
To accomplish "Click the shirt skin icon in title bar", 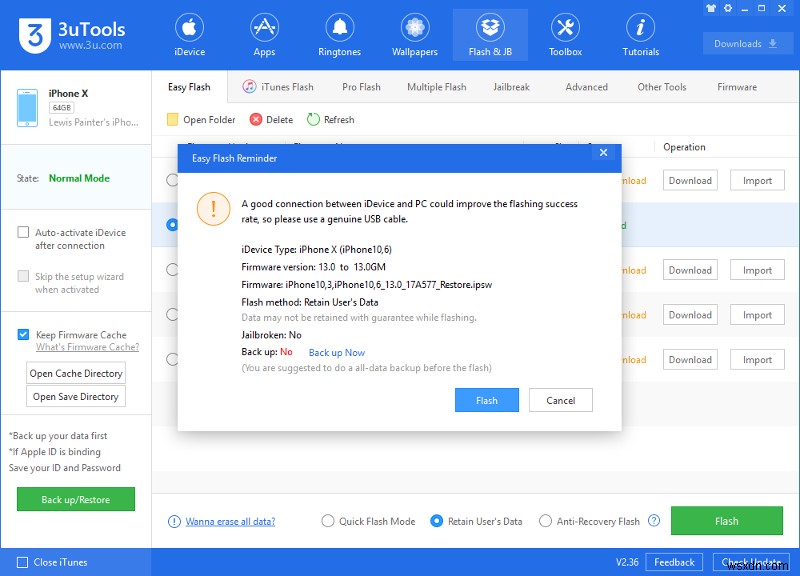I will point(711,8).
